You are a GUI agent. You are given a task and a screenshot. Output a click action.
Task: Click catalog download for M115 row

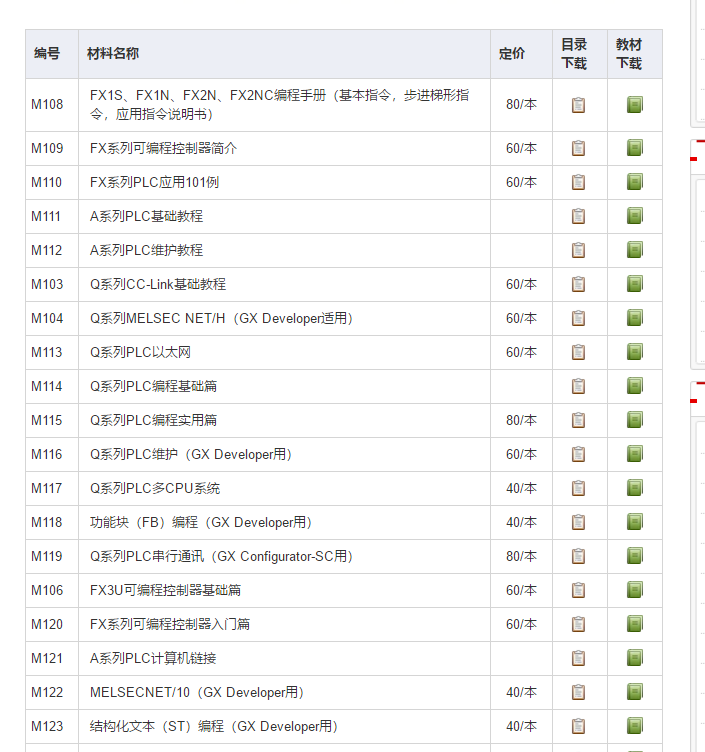578,420
